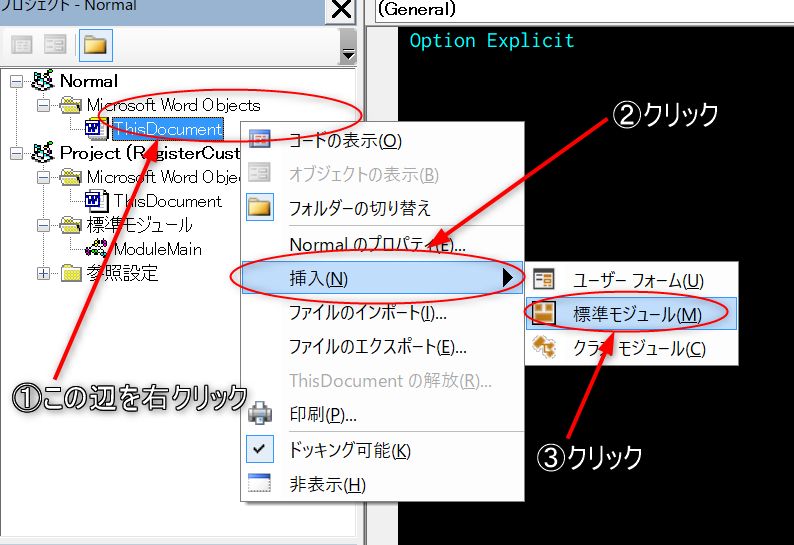
Task: Open the toolbar overflow dropdown arrow
Action: [348, 47]
